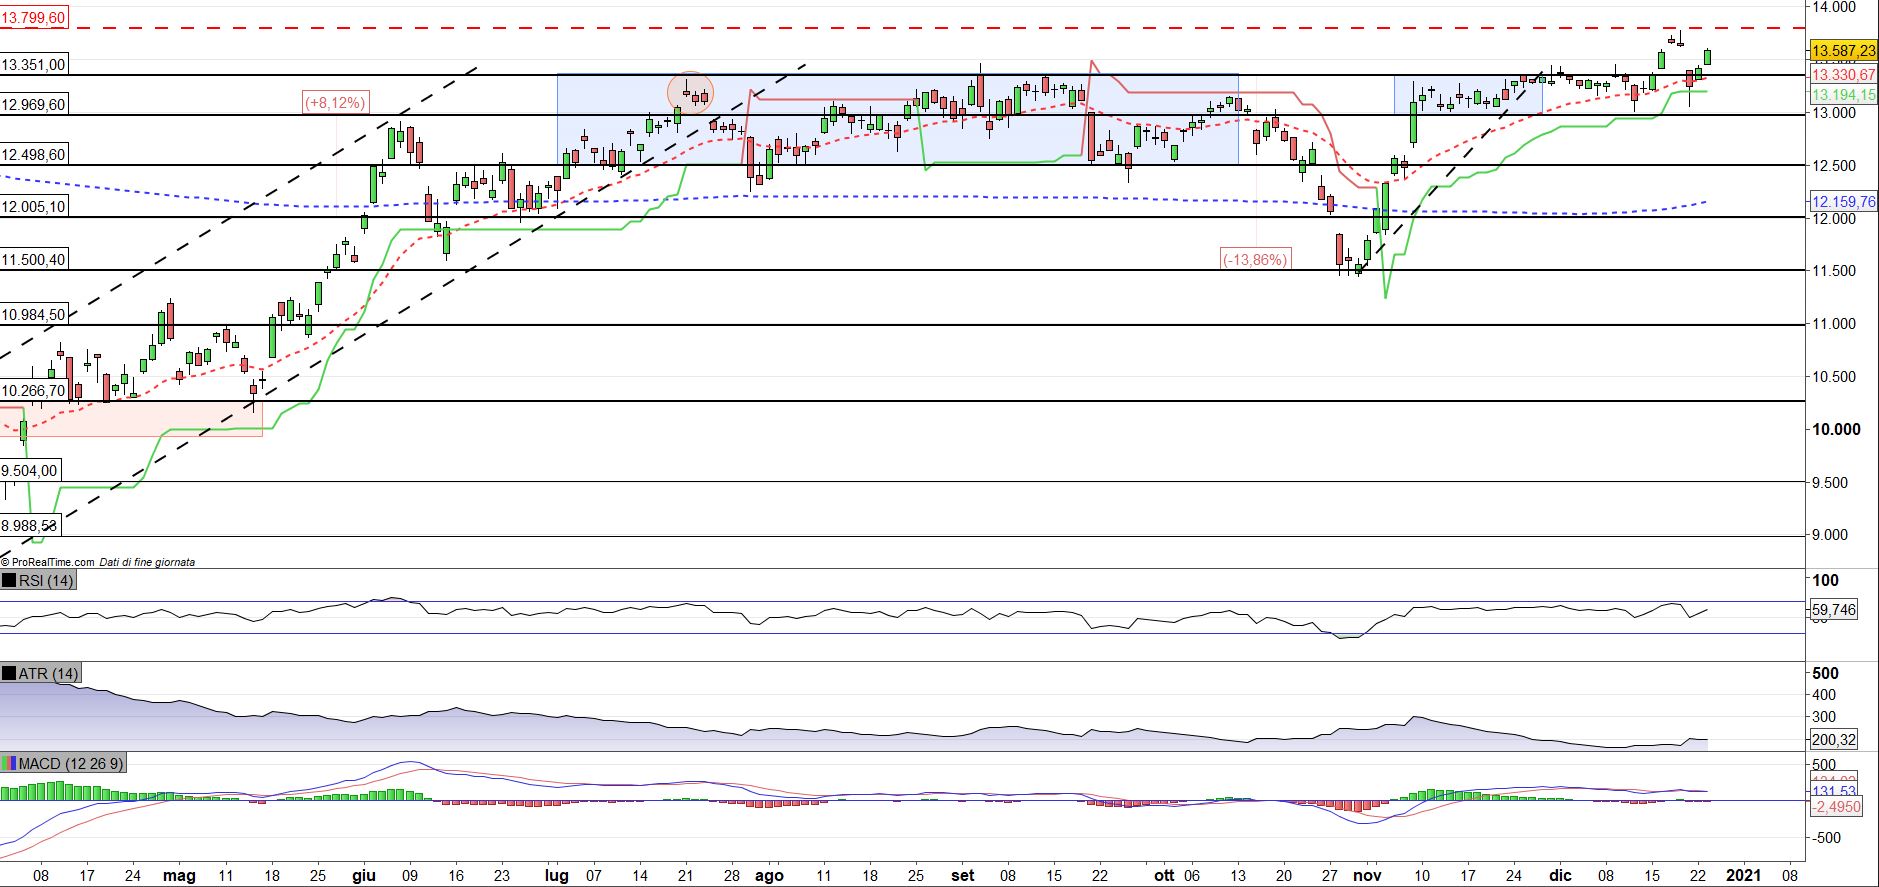Select the 10.266,70 support level label
Viewport: 1879px width, 887px height.
(x=34, y=391)
